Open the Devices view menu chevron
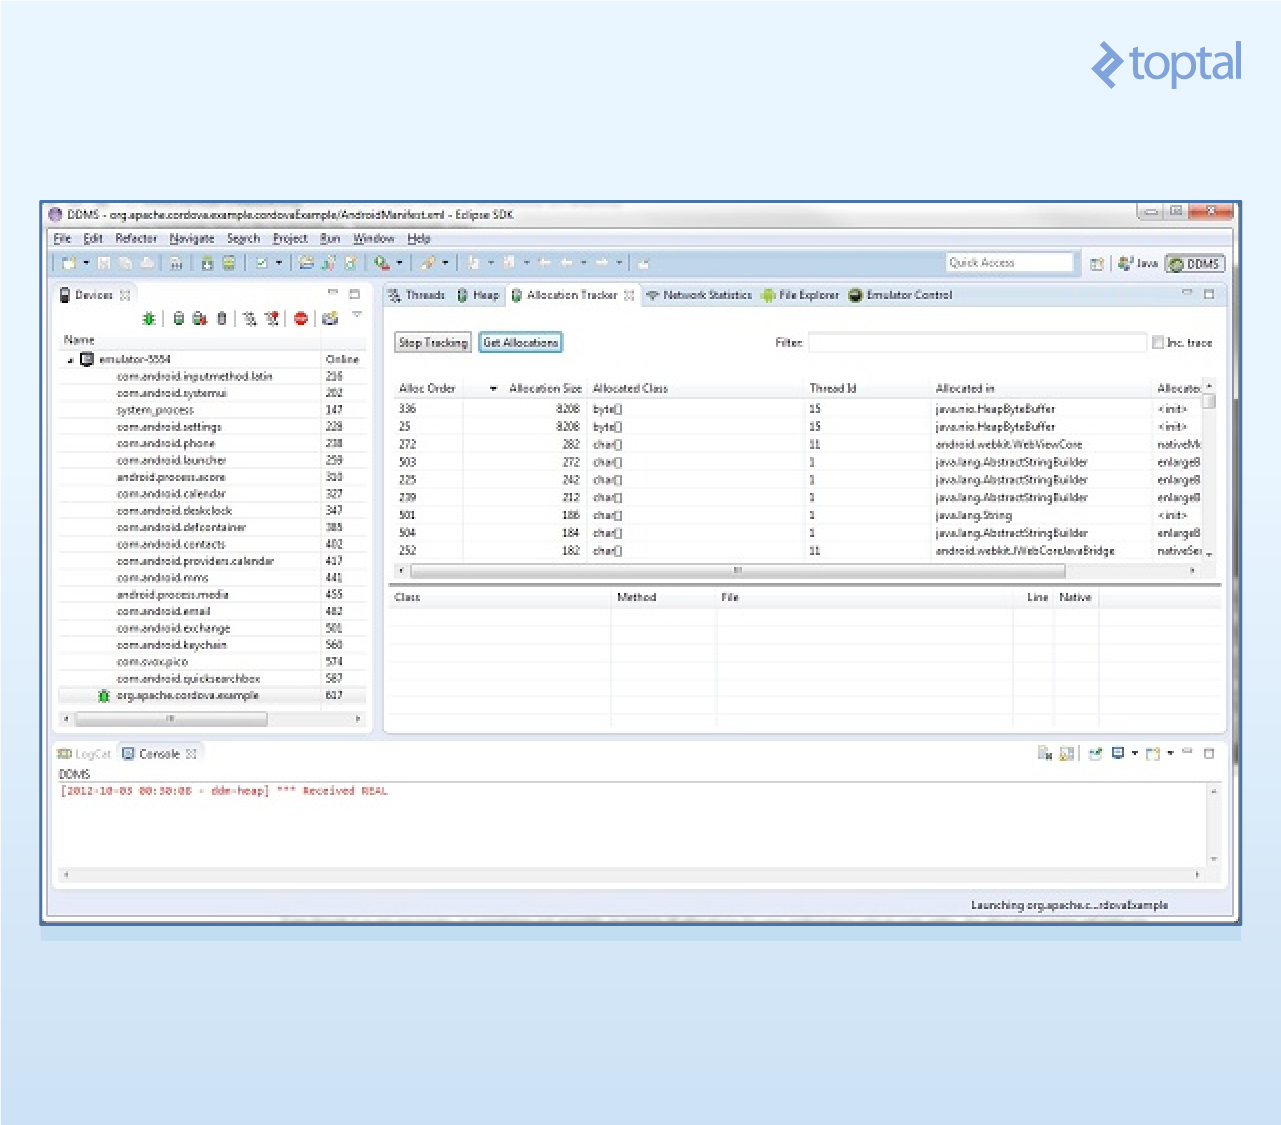The image size is (1281, 1125). tap(356, 315)
